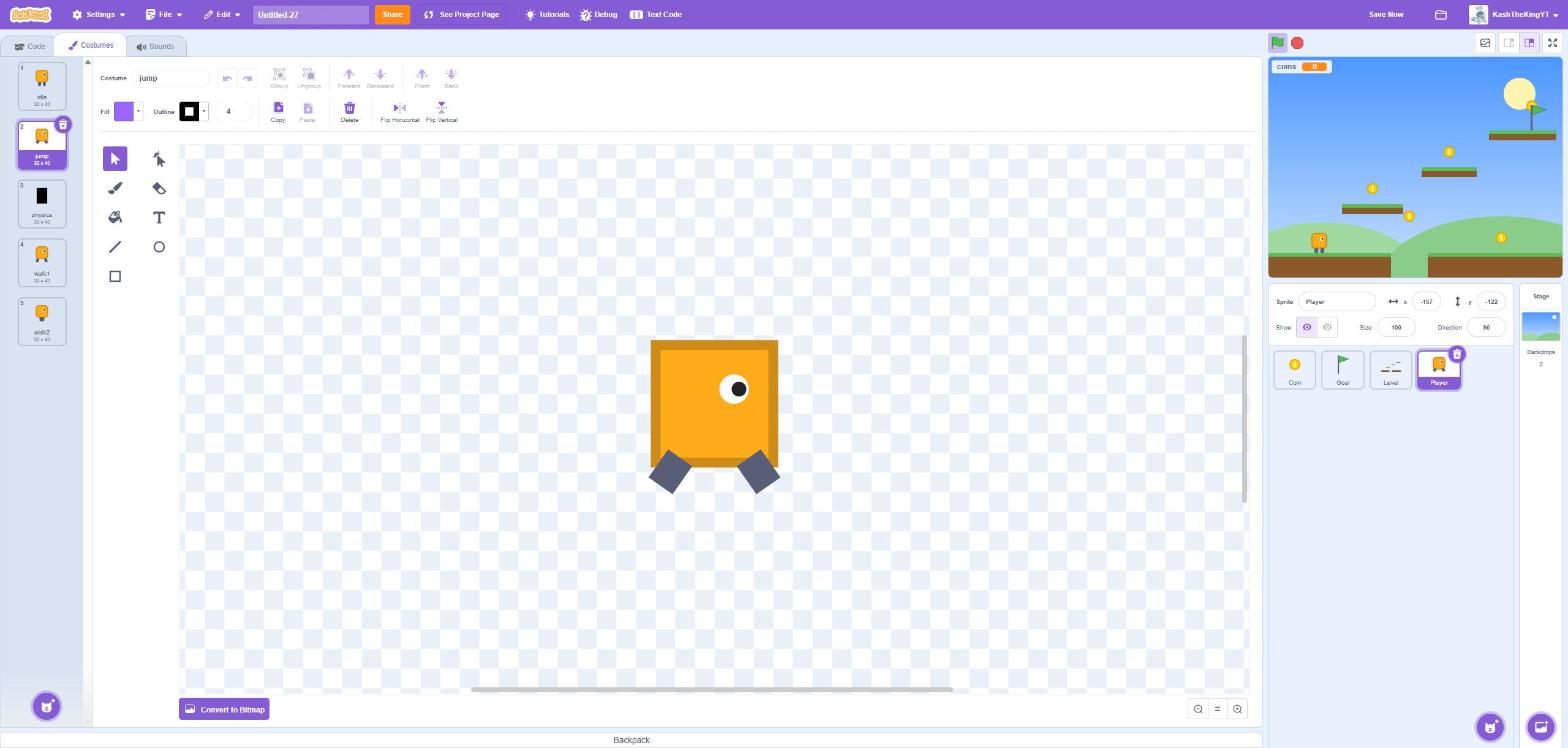Click the Ungroup shapes icon
Screen dimensions: 1568x748
308,78
